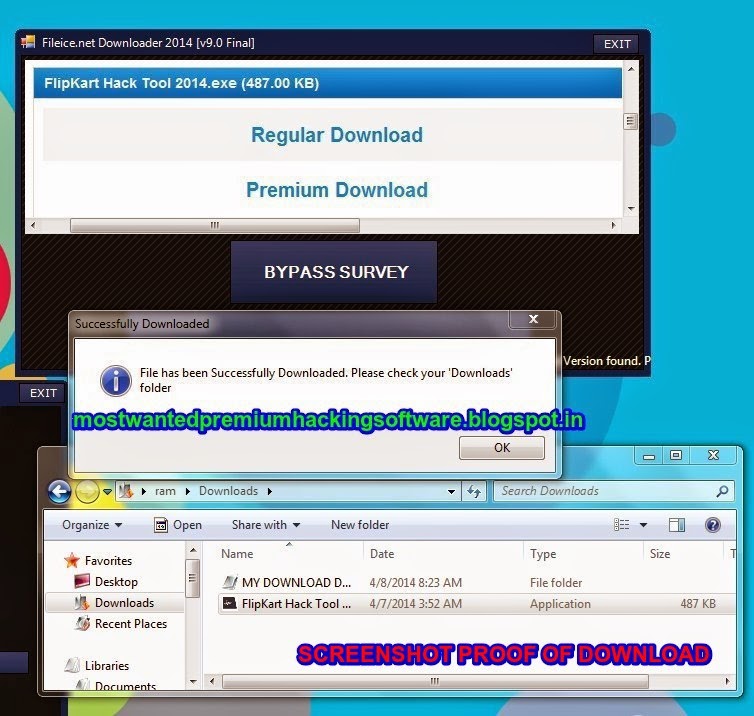Click New folder in toolbar
The width and height of the screenshot is (754, 716).
[360, 525]
